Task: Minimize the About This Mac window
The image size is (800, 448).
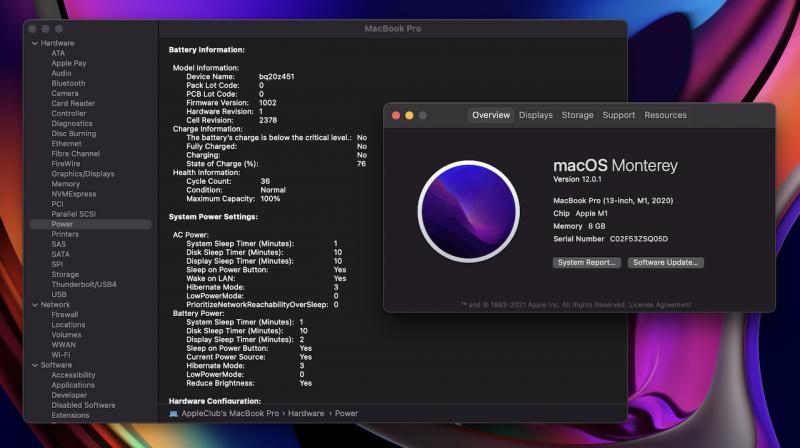Action: coord(409,115)
